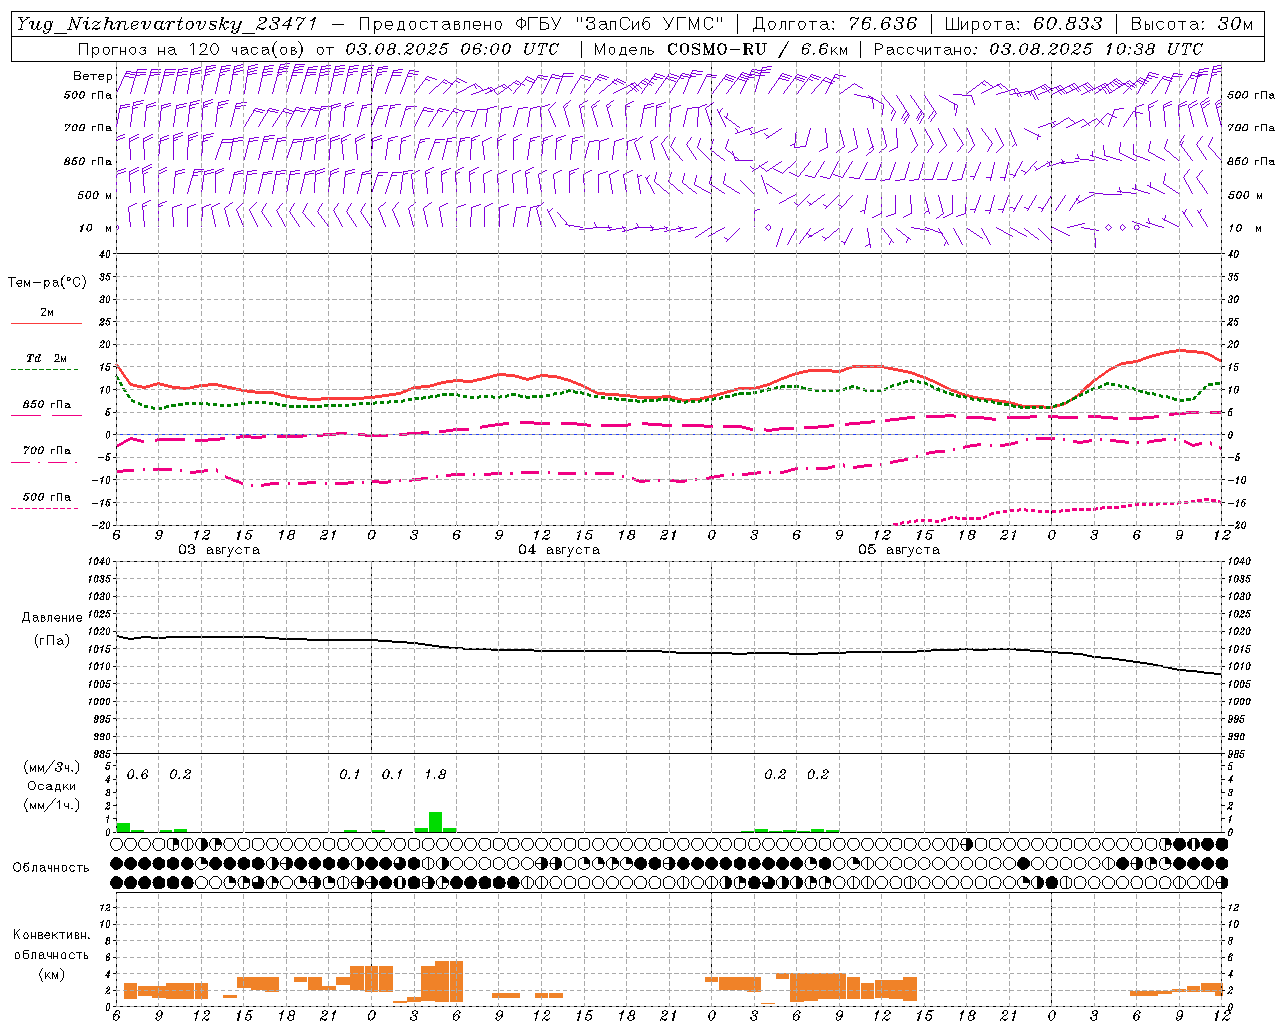Click the latitude value Широта: 60.833

coord(1023,25)
